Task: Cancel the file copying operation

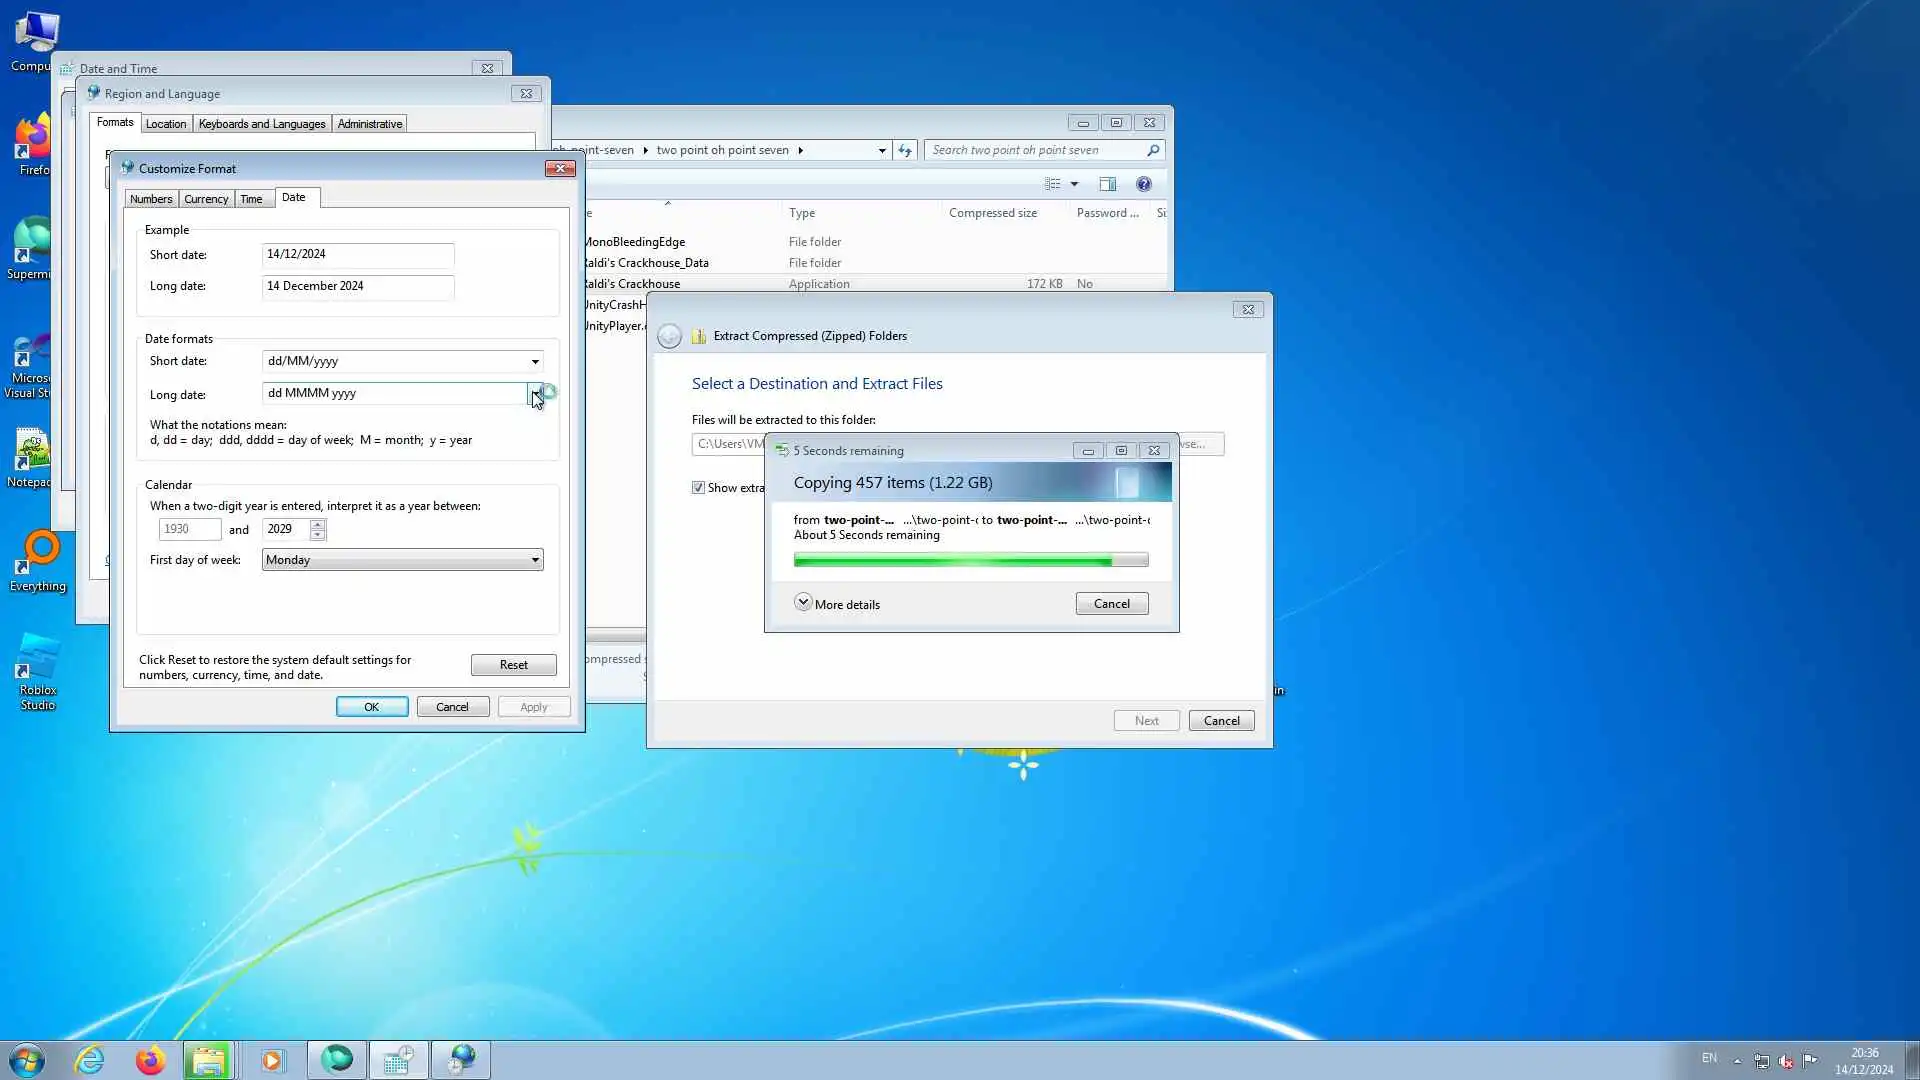Action: coord(1111,604)
